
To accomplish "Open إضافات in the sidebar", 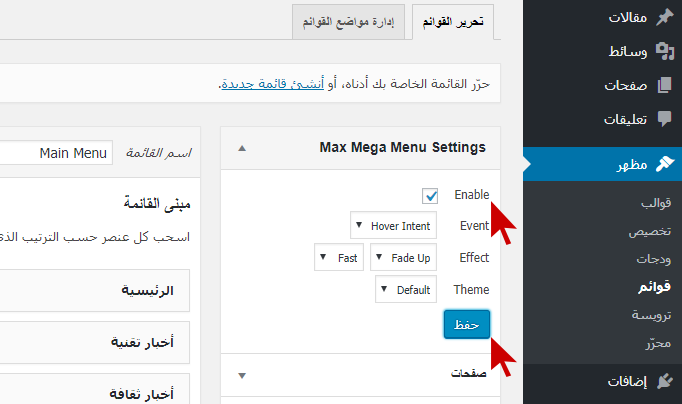I will (627, 382).
